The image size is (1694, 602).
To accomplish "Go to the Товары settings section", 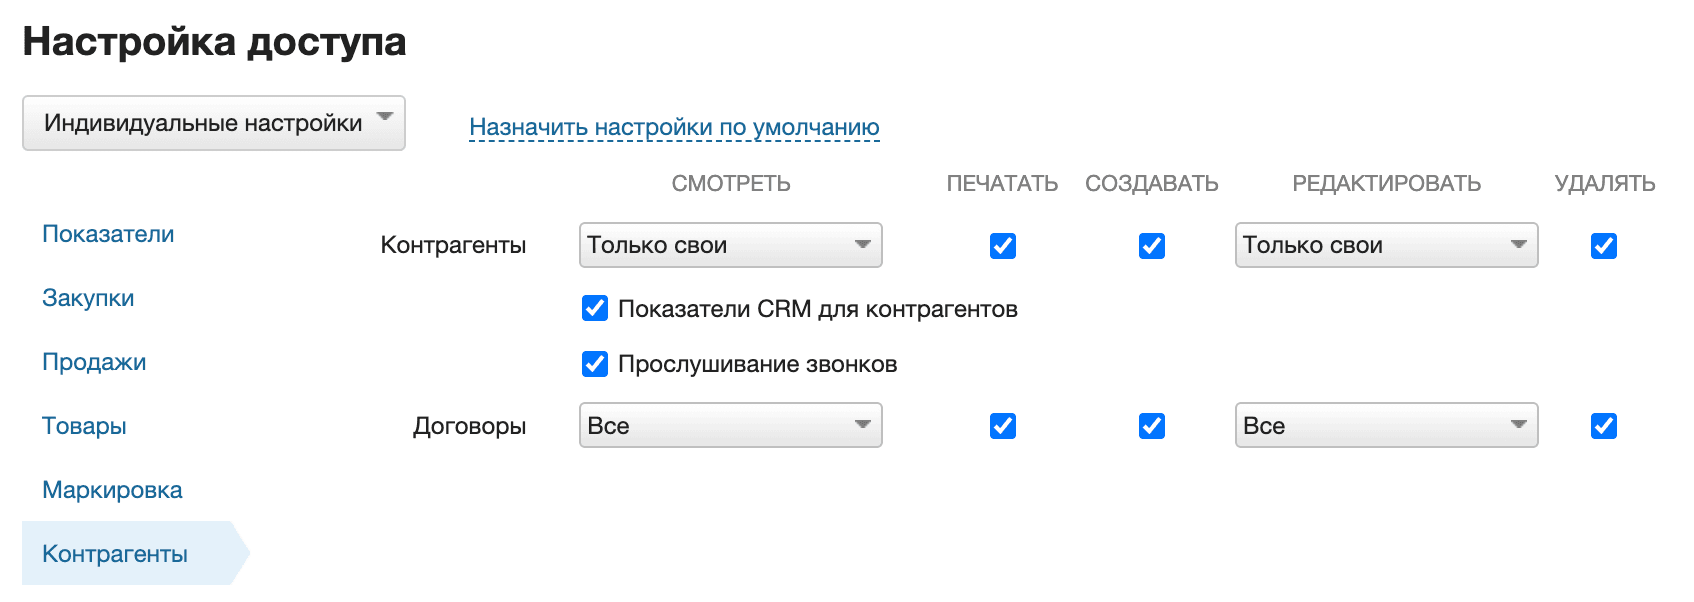I will (x=84, y=425).
